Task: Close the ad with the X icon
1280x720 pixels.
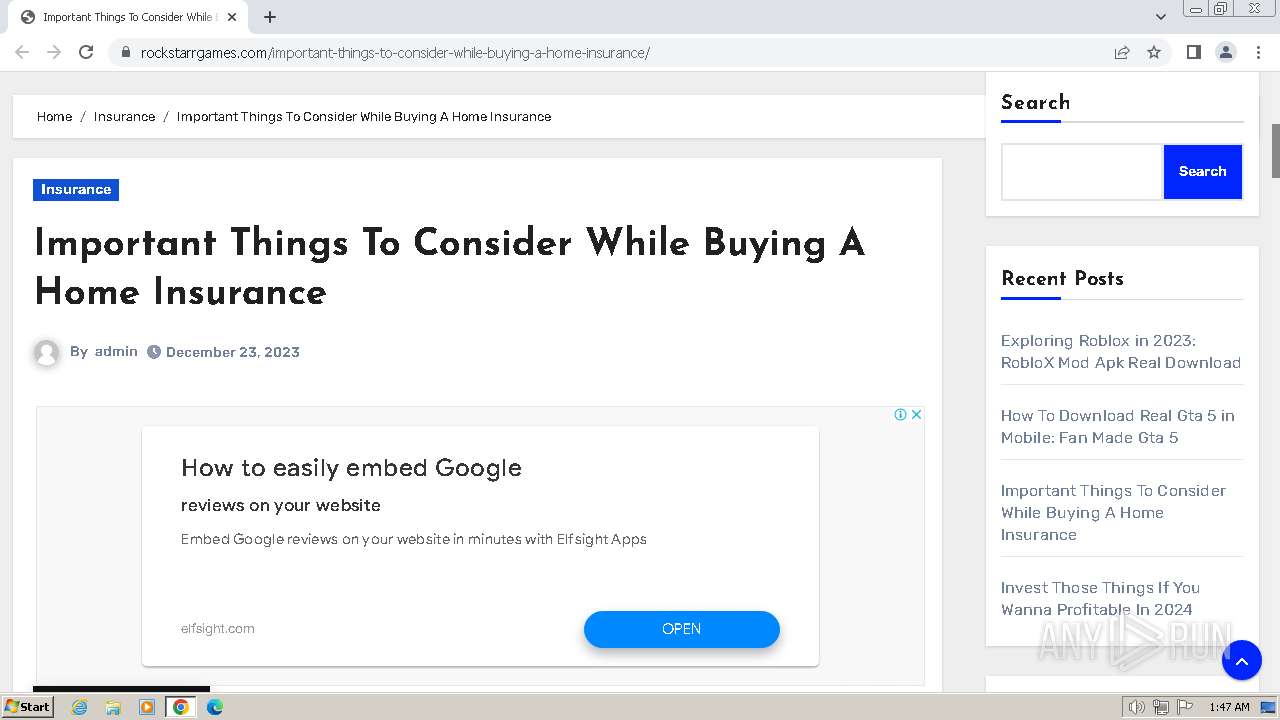Action: coord(915,414)
